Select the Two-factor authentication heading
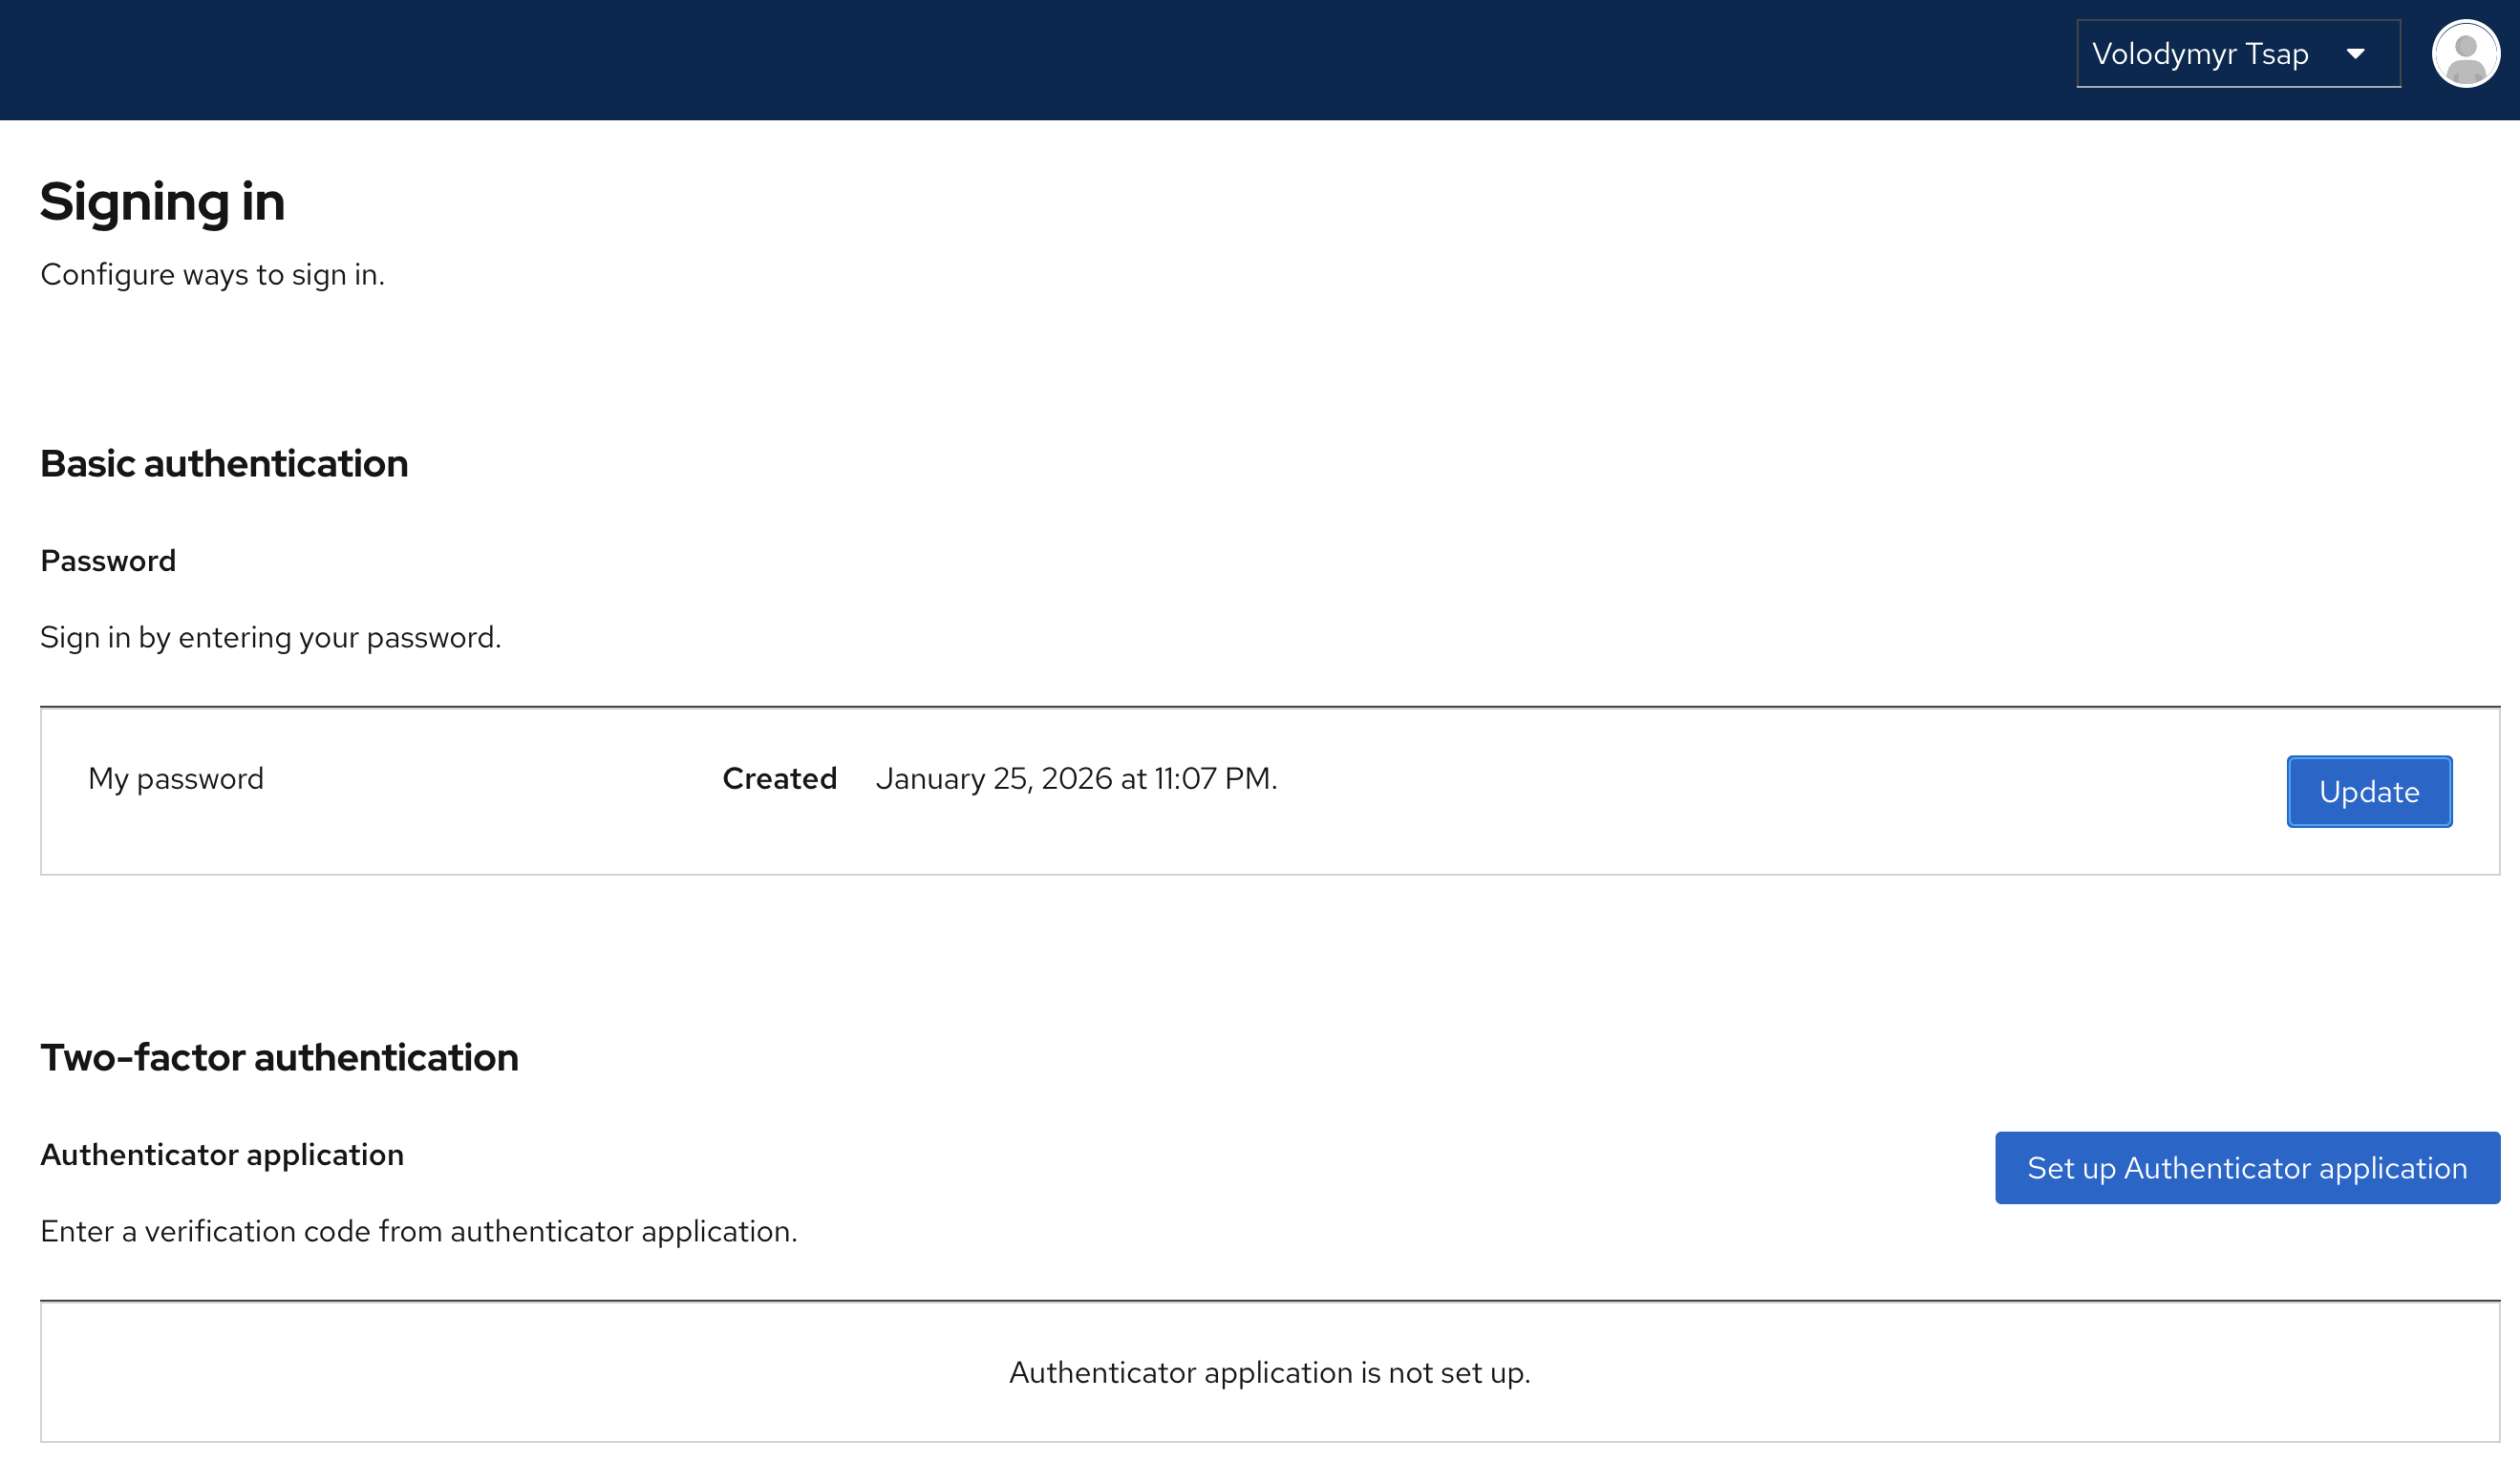 [x=279, y=1058]
